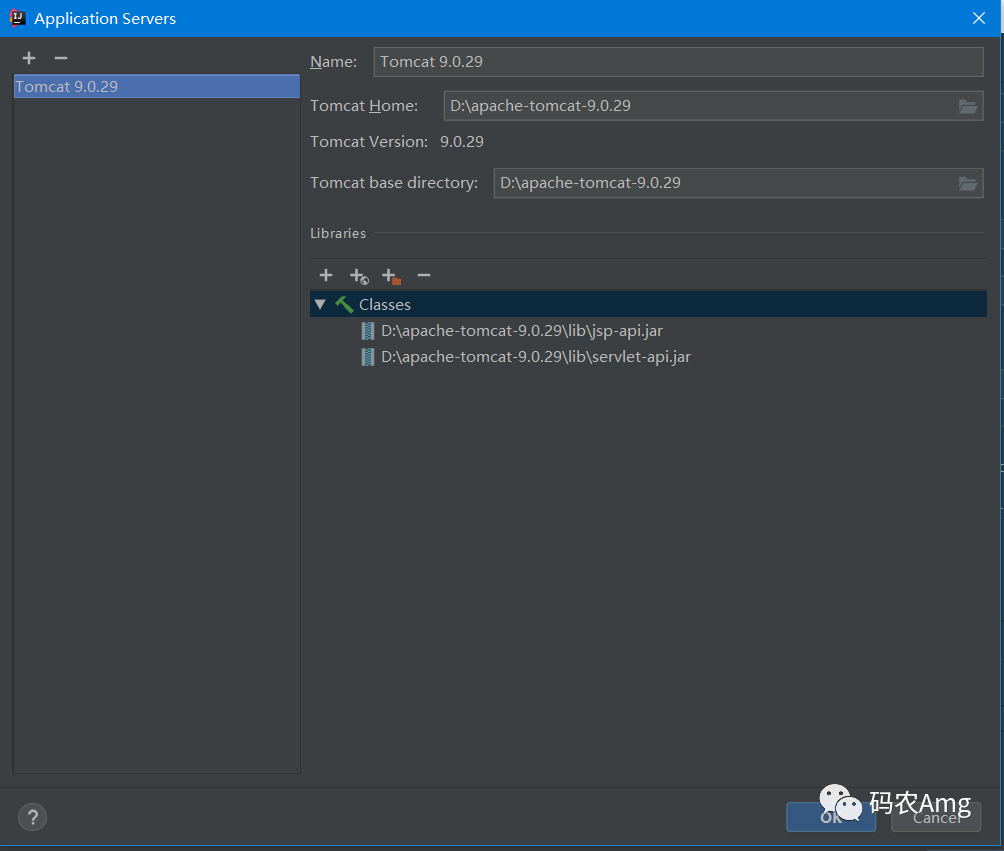Add library by URL icon
This screenshot has height=851, width=1004.
(359, 276)
